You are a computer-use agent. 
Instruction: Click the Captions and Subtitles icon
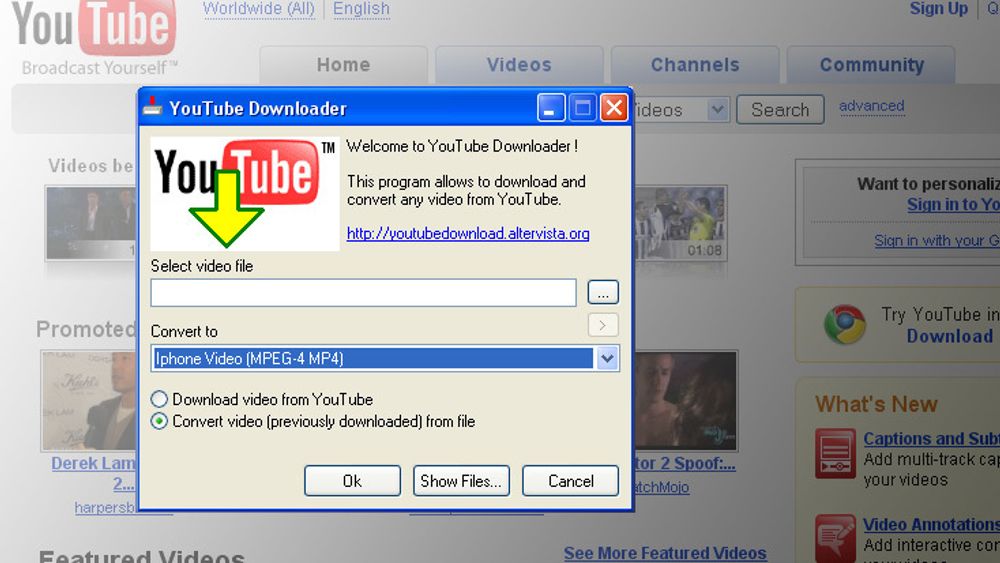[835, 454]
